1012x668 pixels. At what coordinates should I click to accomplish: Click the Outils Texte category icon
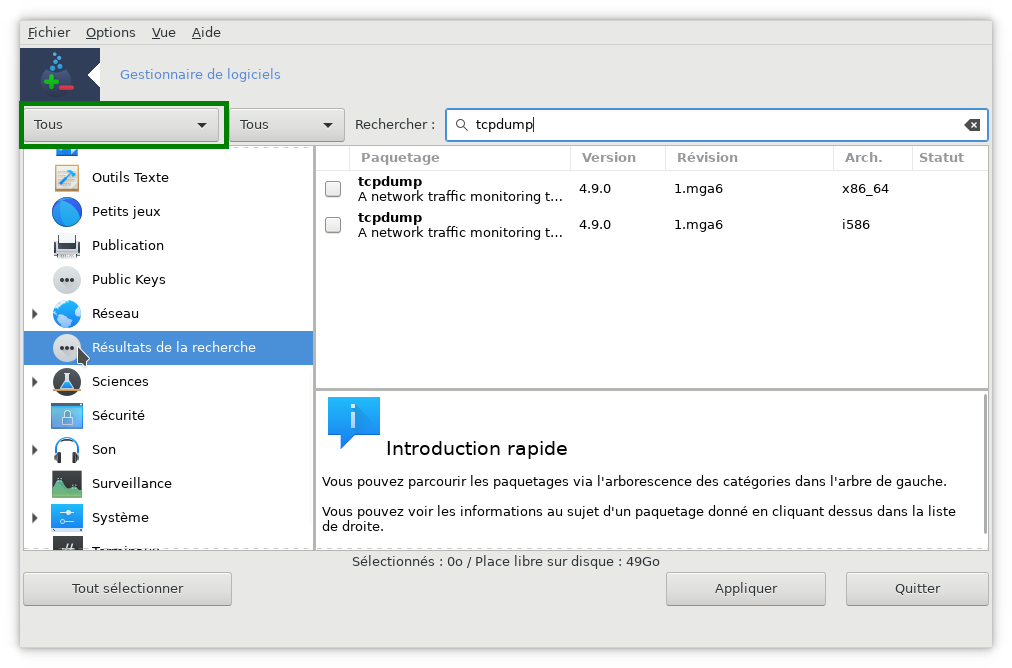(x=67, y=178)
